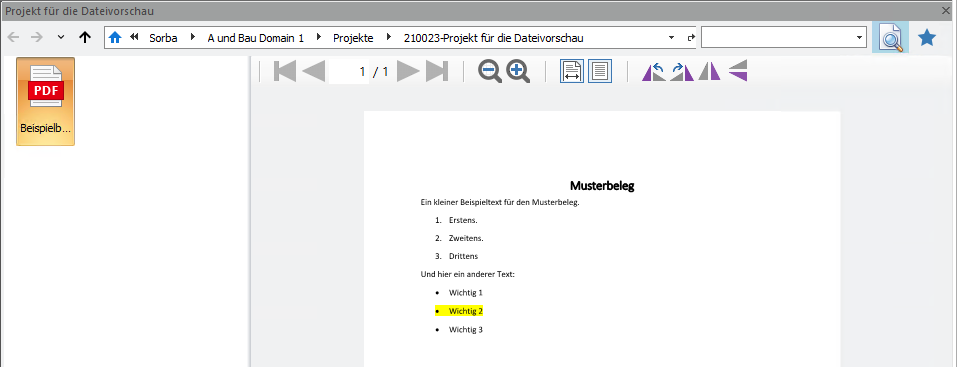Select the Beispielb... PDF file
Screen dimensions: 957x367
[x=45, y=101]
